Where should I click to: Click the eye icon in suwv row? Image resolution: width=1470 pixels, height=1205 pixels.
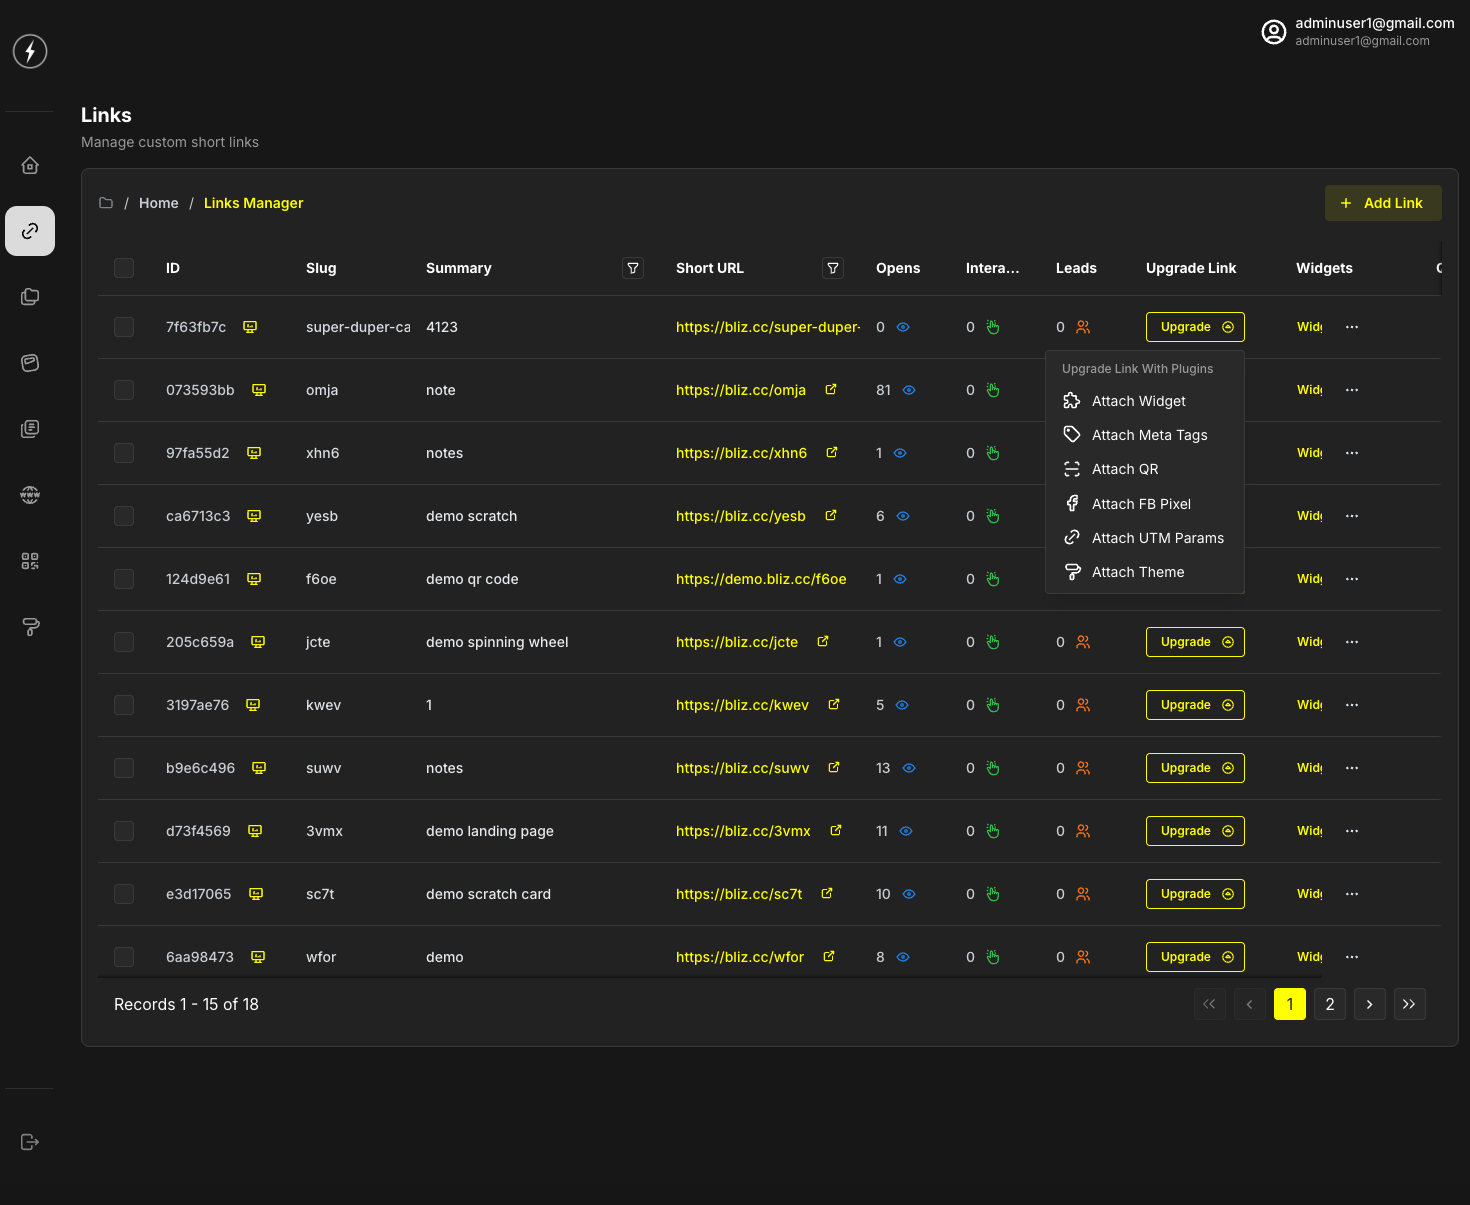[909, 768]
